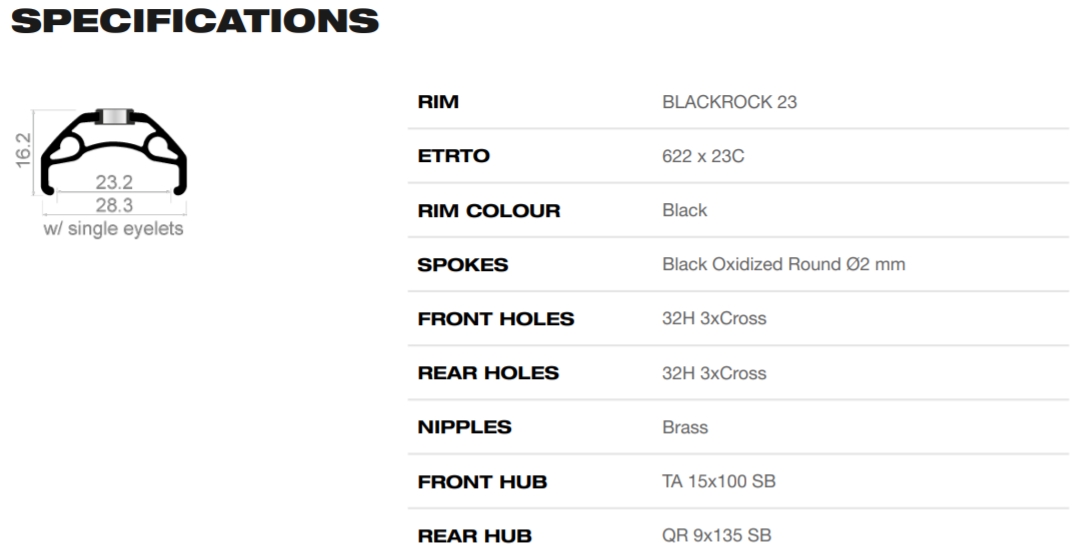Click the FRONT HUB label
Screen dimensions: 1088x554
coord(482,481)
